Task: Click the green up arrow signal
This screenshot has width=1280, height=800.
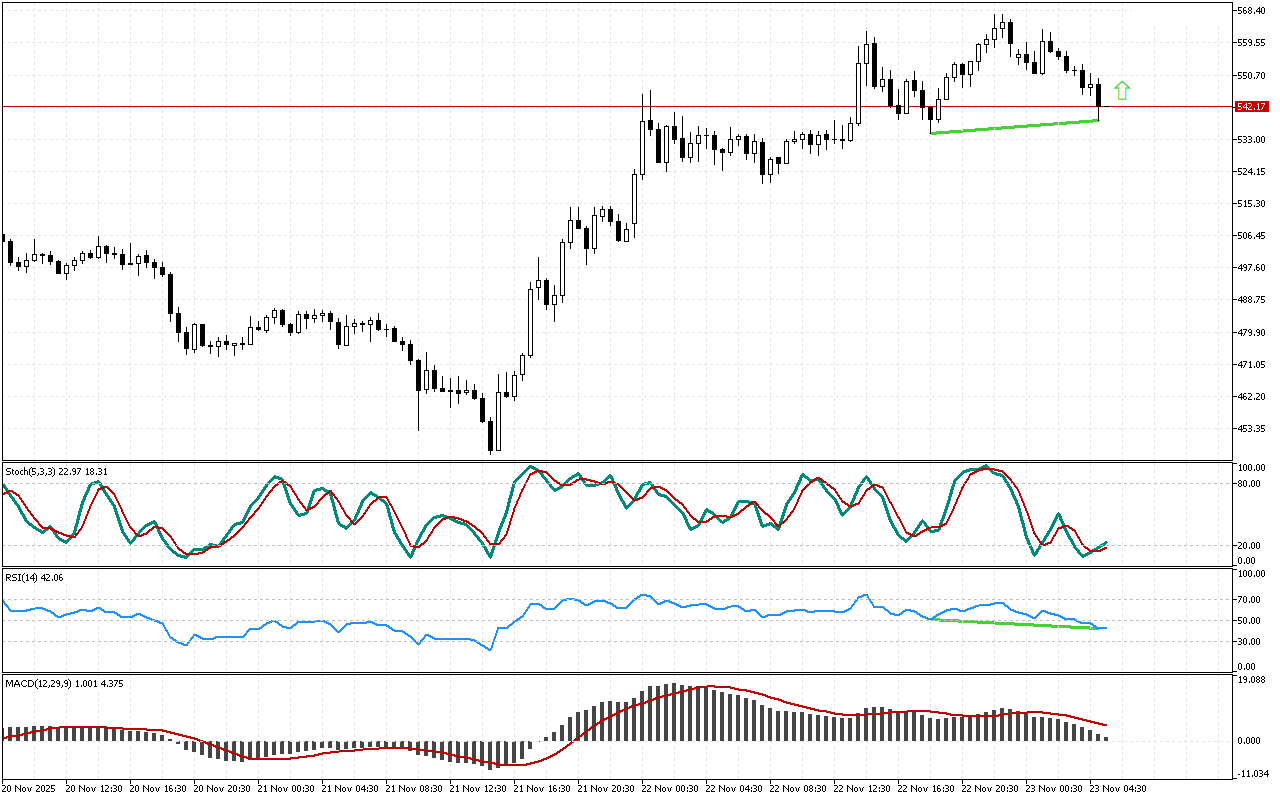Action: 1122,90
